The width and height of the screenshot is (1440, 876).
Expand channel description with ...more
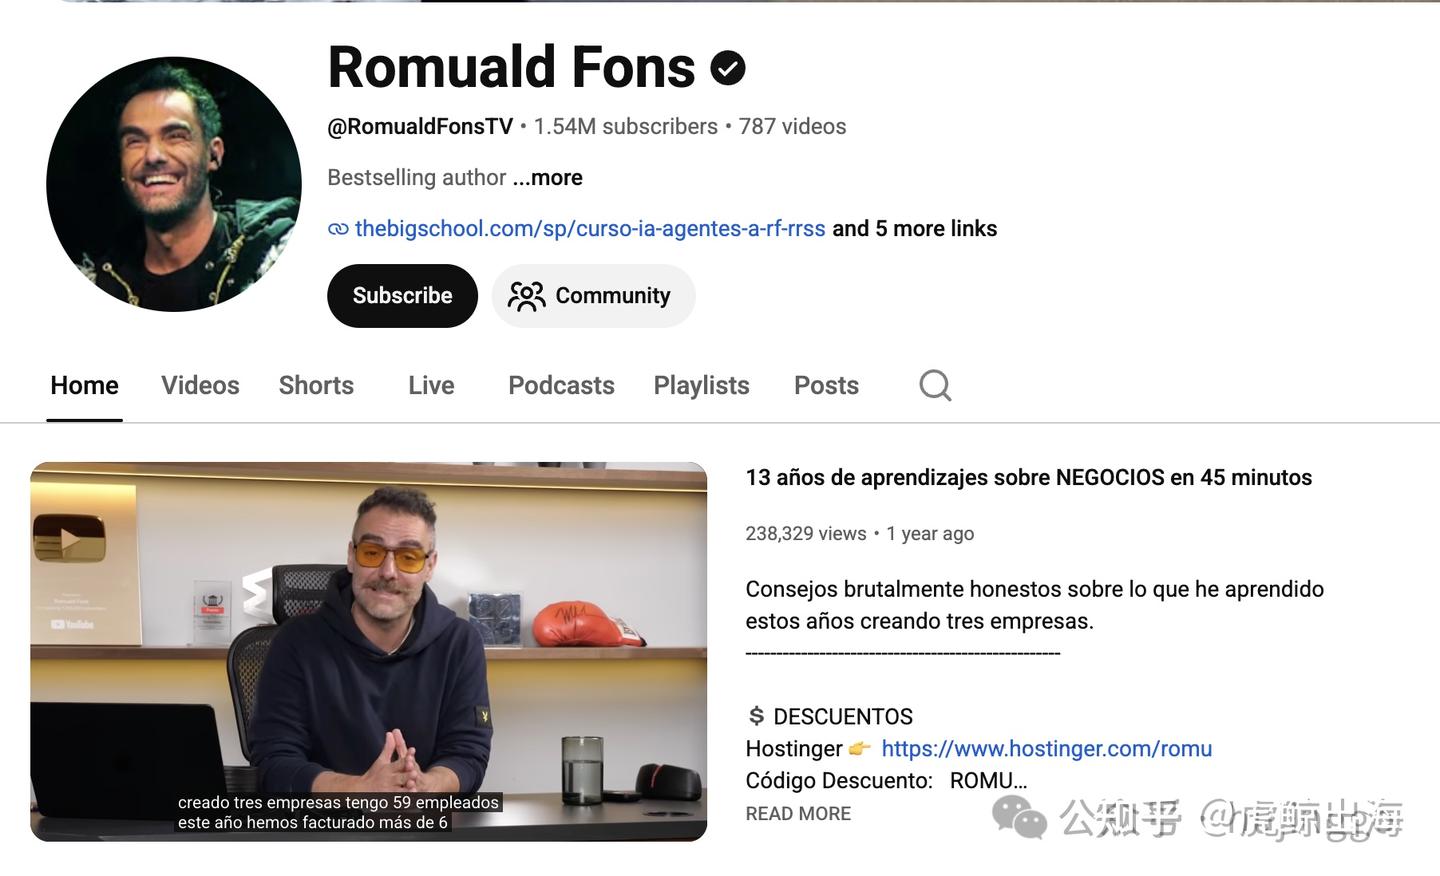pyautogui.click(x=547, y=177)
